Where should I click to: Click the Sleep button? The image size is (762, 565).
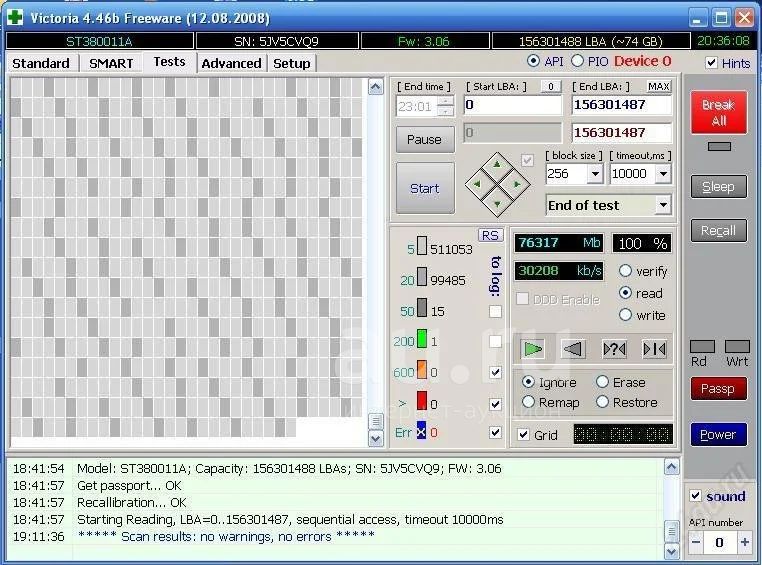(x=719, y=187)
